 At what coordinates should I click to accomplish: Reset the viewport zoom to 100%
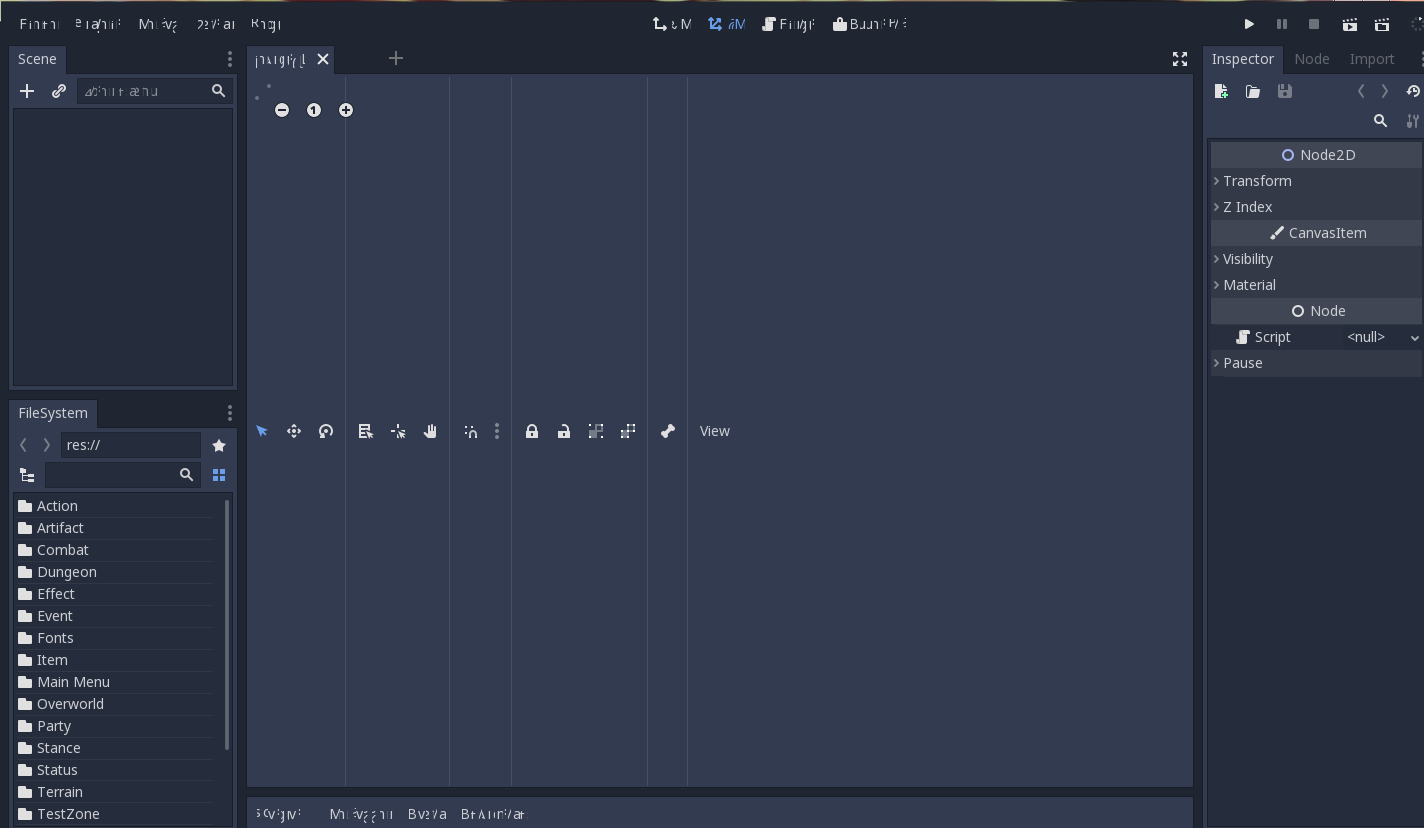(314, 110)
